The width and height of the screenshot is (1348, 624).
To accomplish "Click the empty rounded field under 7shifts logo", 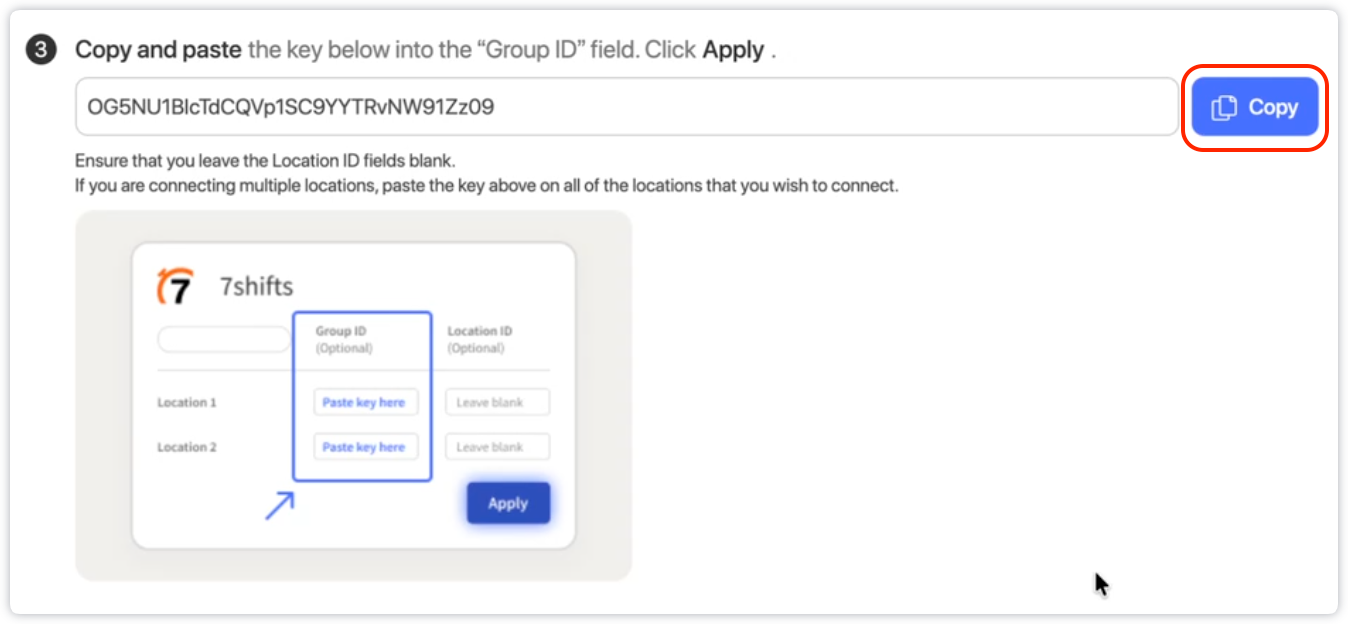I will coord(224,340).
